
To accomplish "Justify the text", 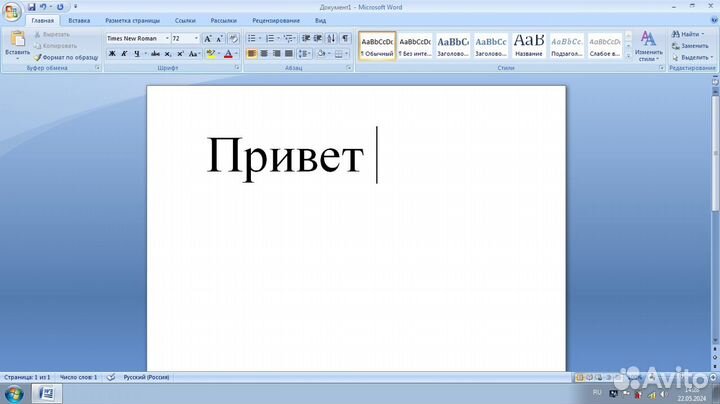I will 289,54.
